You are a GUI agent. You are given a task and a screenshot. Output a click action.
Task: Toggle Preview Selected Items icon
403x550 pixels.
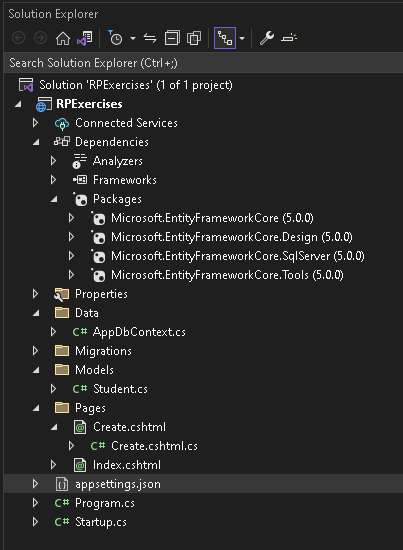pyautogui.click(x=289, y=38)
